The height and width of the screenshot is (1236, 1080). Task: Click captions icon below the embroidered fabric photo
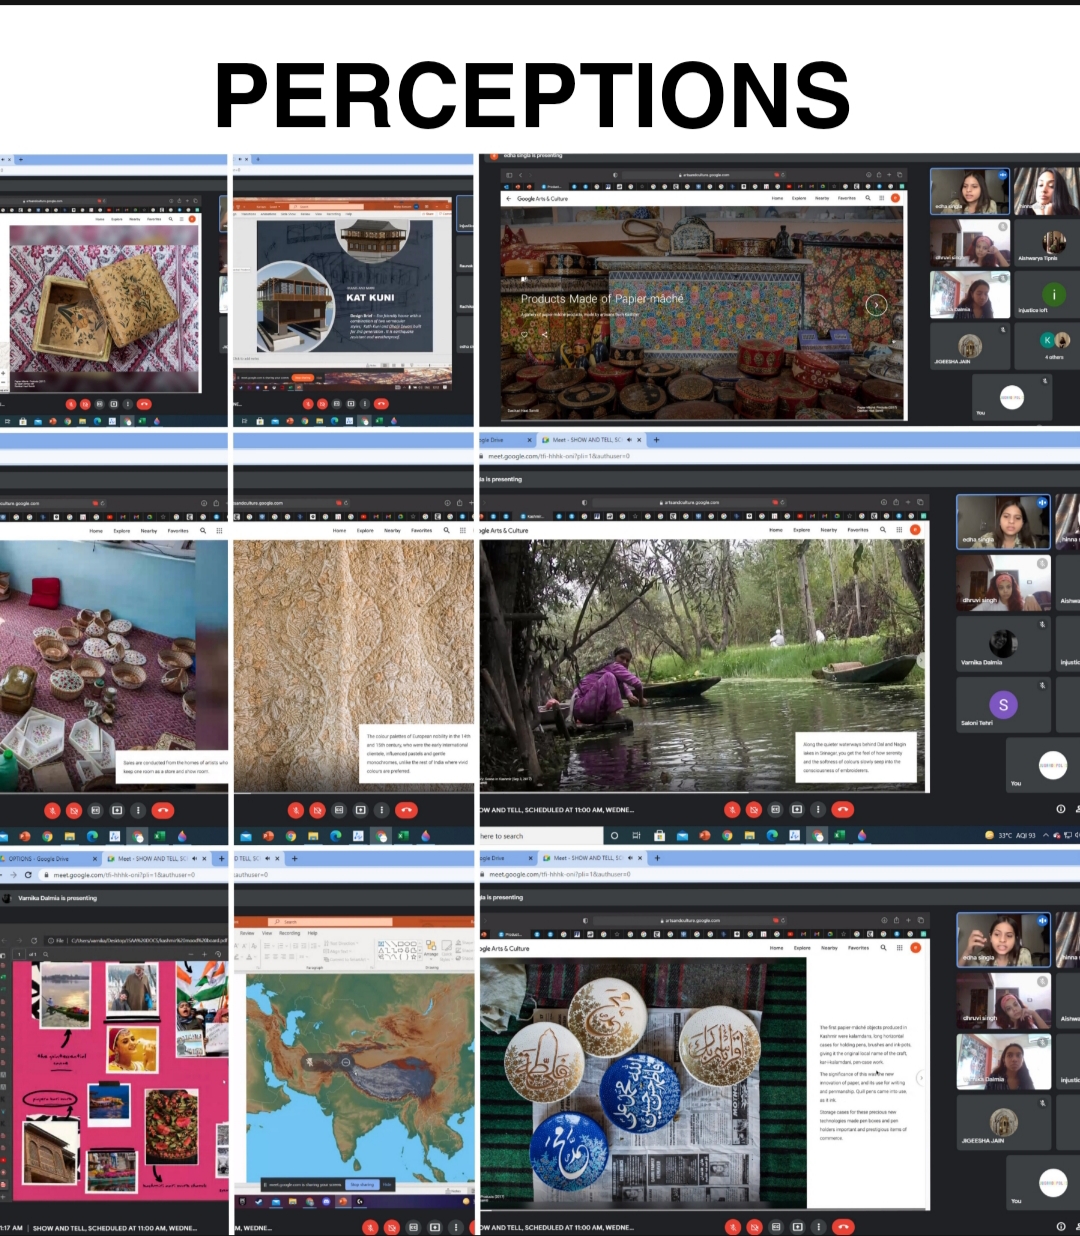pyautogui.click(x=339, y=810)
